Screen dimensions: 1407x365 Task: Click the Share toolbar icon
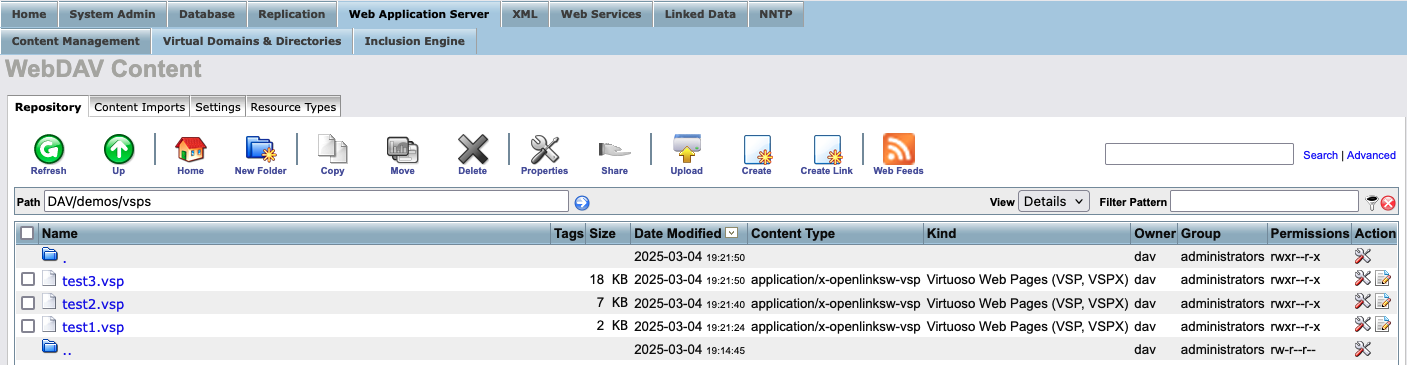coord(614,150)
